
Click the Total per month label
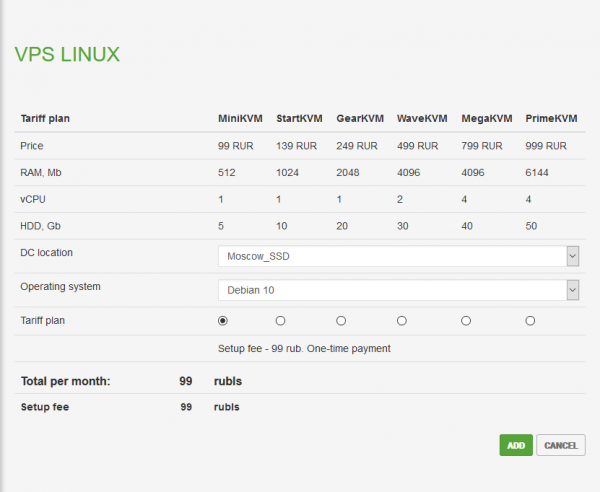[x=65, y=381]
